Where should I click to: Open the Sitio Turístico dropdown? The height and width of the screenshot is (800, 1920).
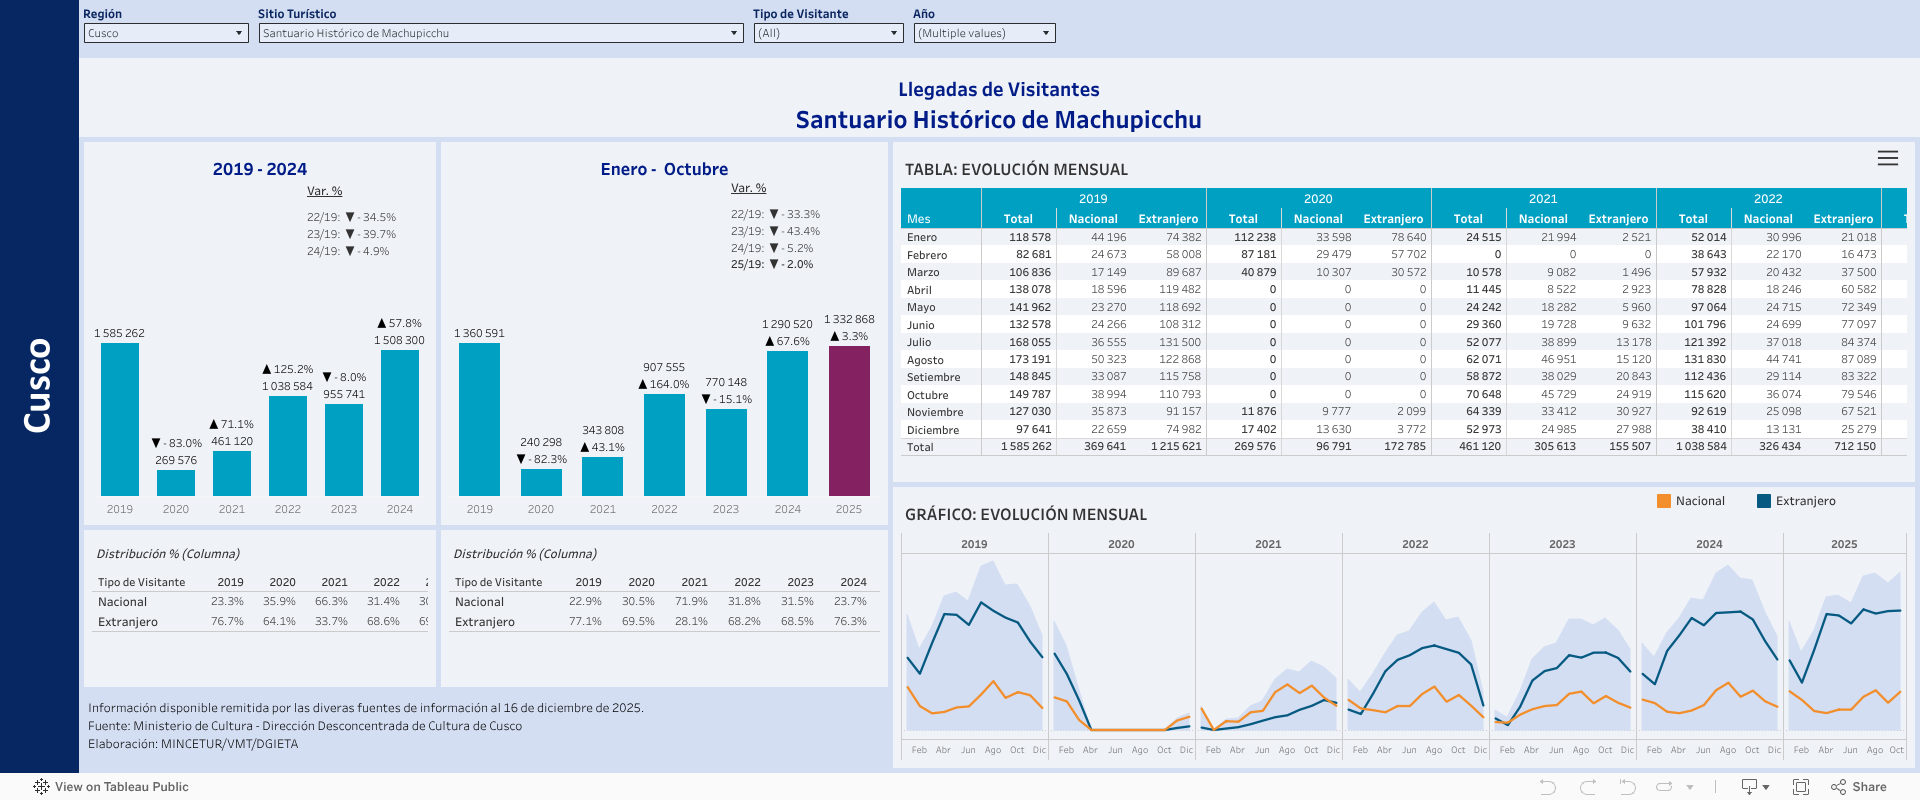point(500,33)
